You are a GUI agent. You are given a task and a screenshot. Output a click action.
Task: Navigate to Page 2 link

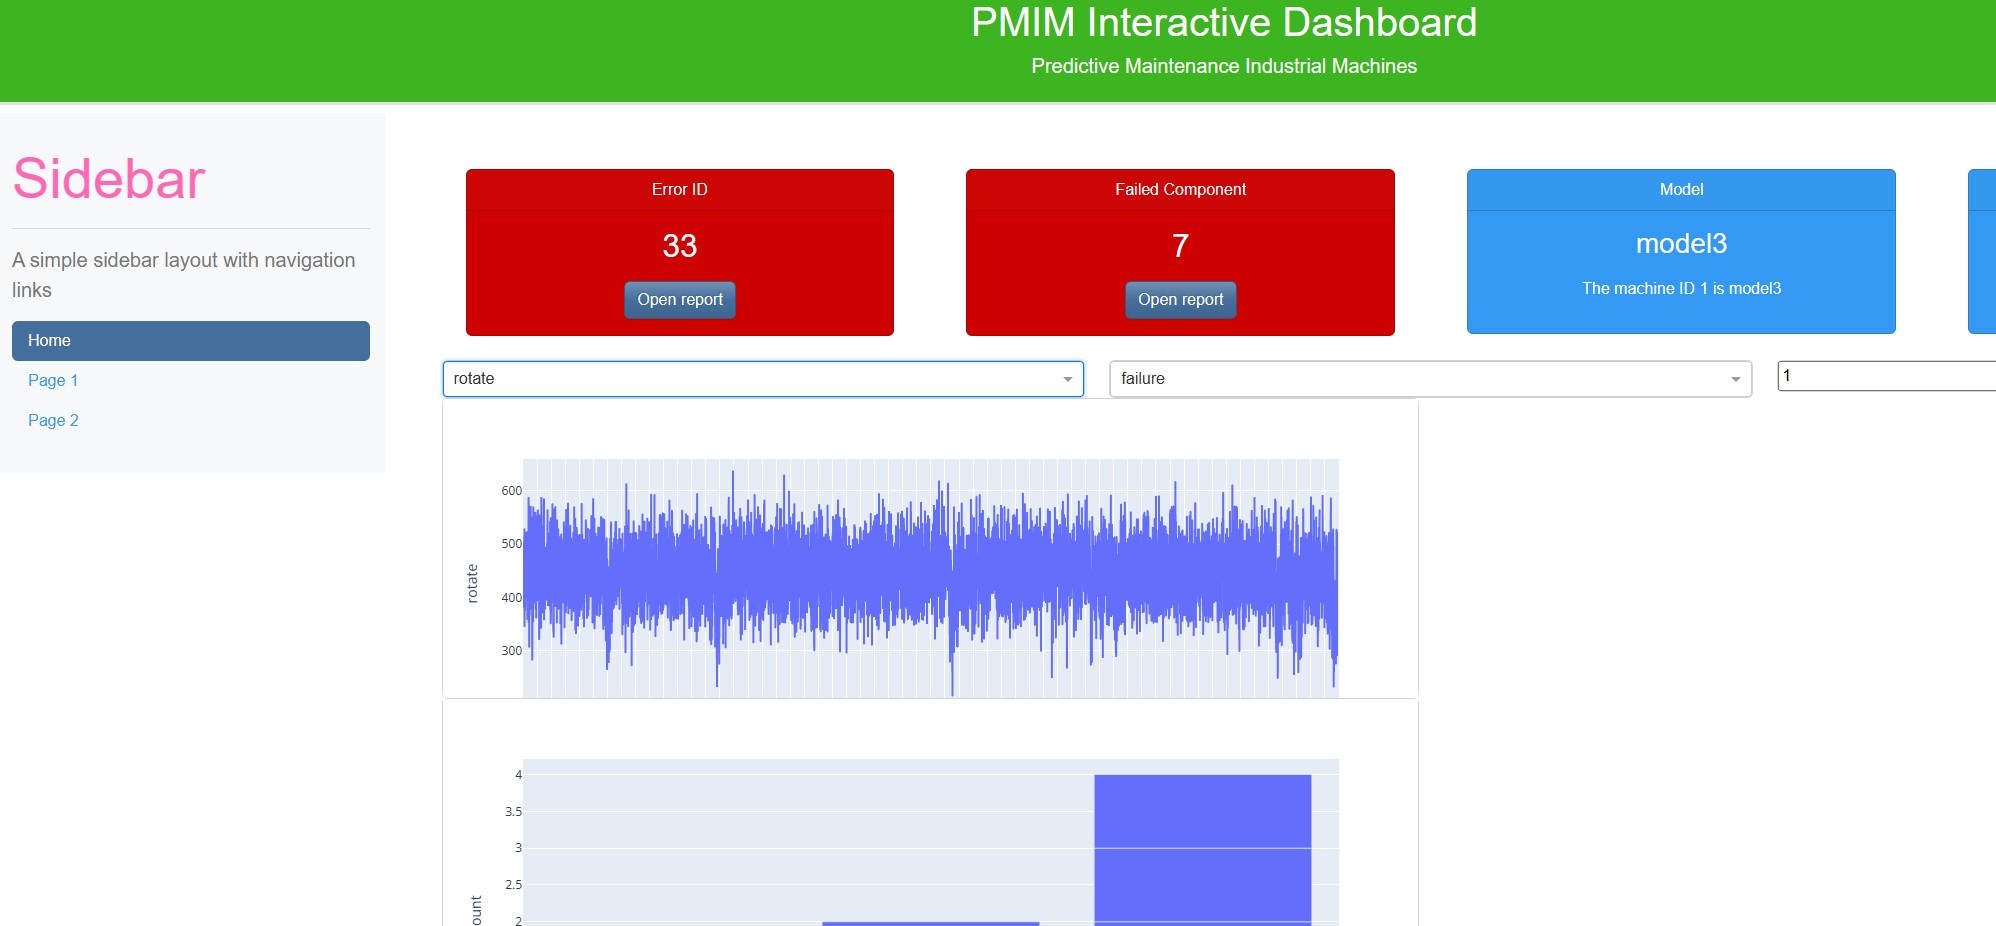coord(53,421)
